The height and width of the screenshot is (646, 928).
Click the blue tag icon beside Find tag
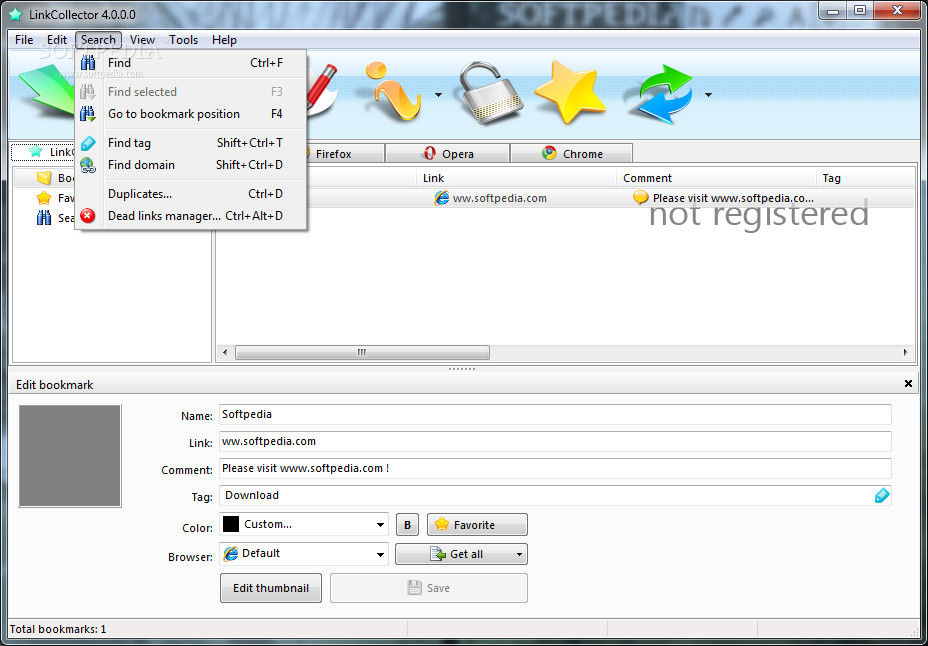click(x=88, y=143)
